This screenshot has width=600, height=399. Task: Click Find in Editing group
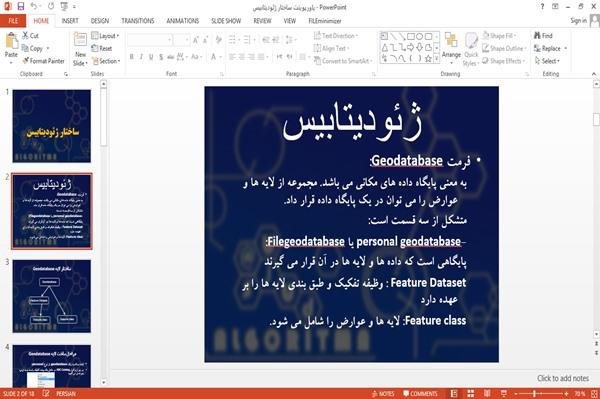click(x=543, y=36)
